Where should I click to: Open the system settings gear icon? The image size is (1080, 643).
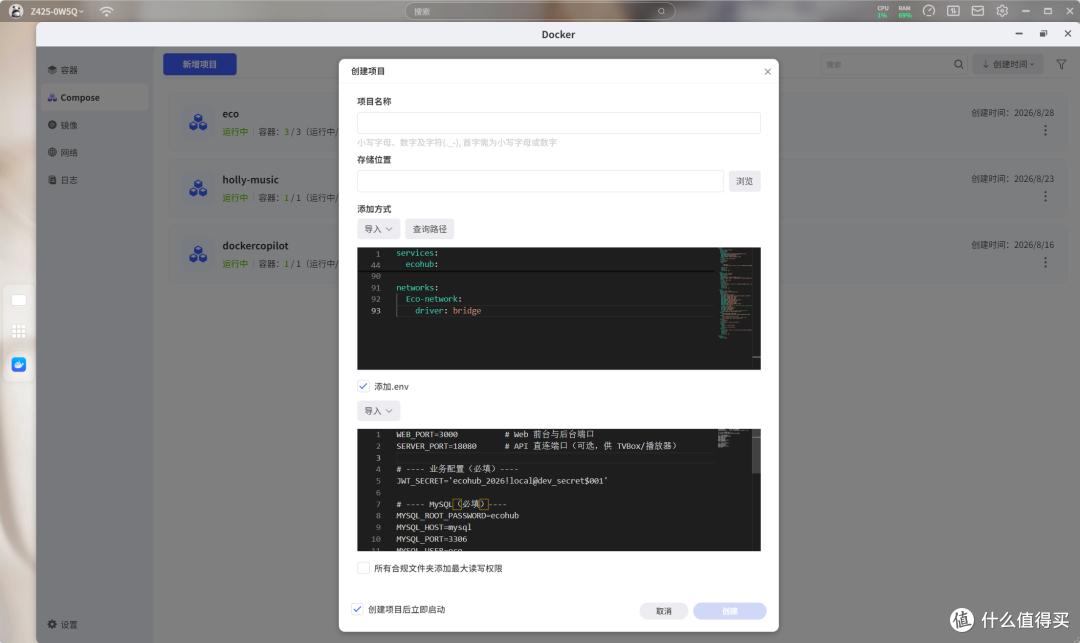point(1002,11)
